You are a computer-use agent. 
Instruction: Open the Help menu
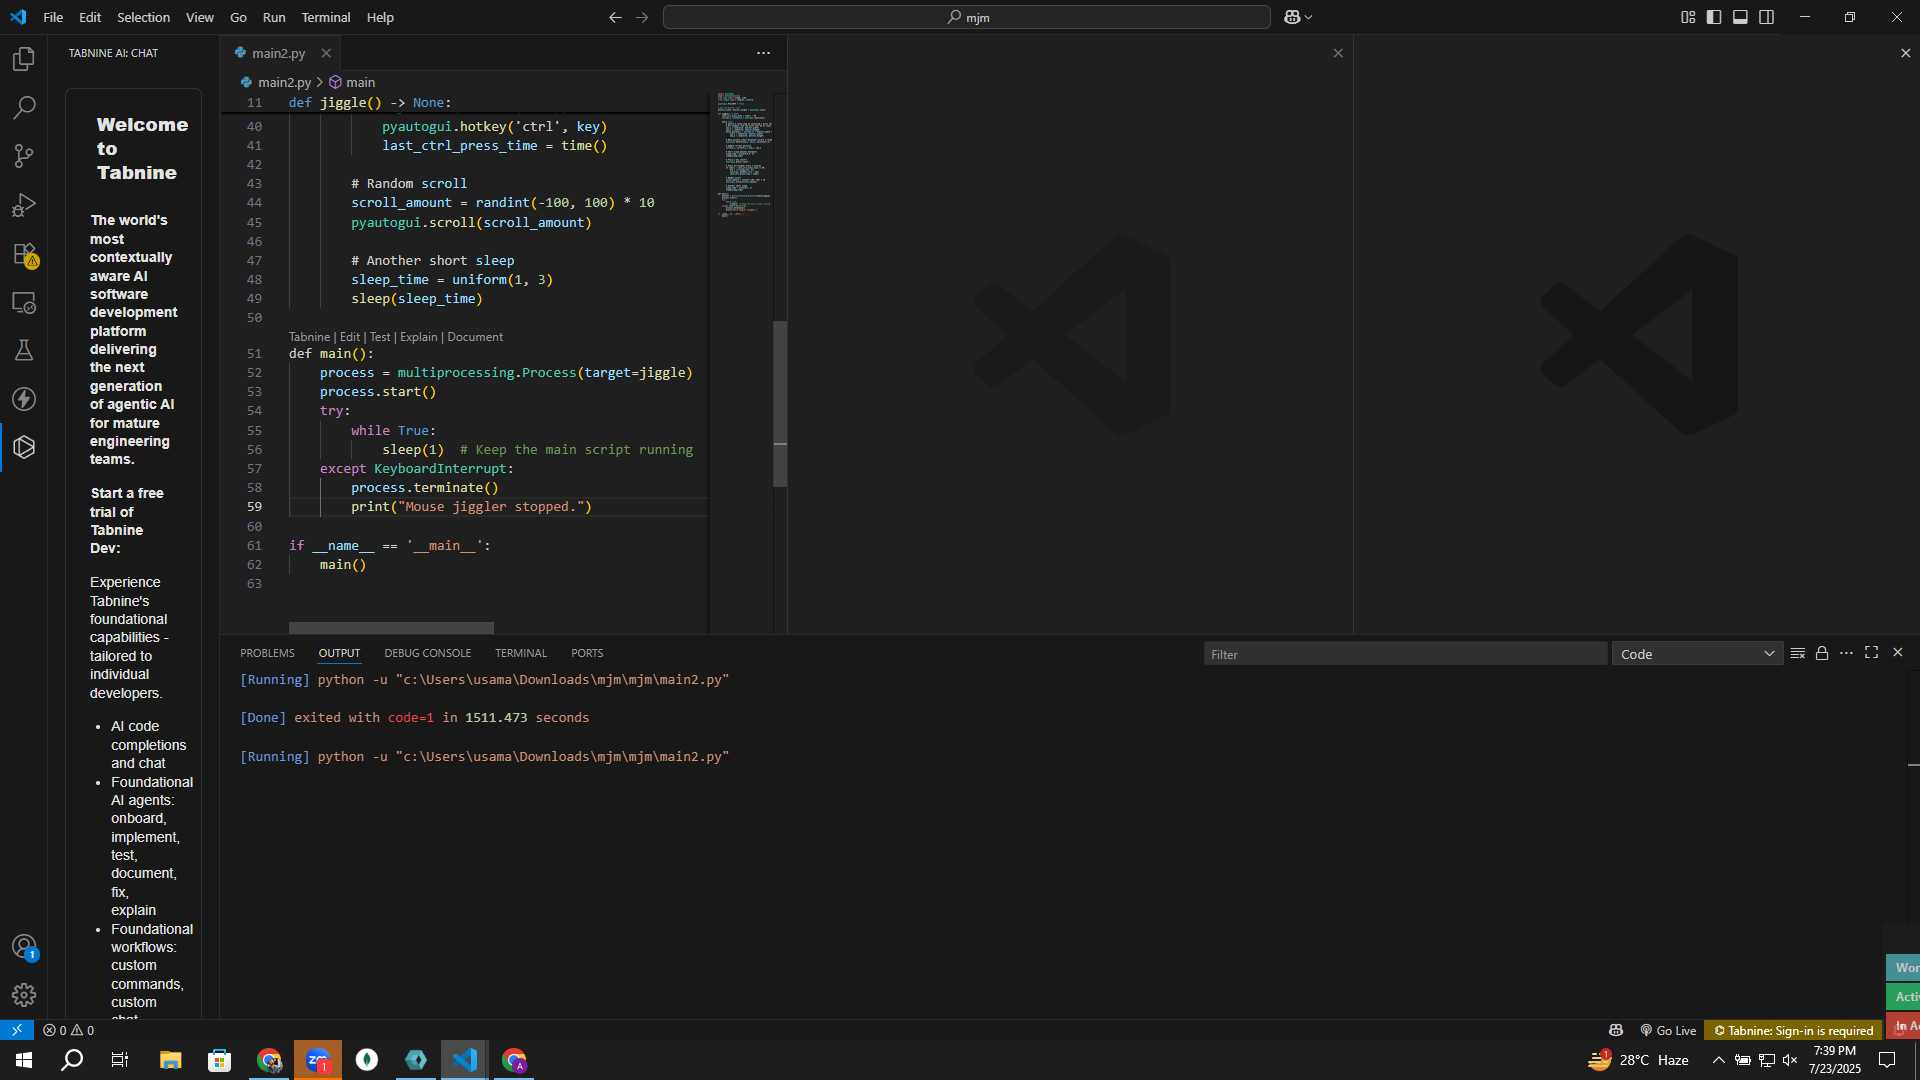[380, 17]
